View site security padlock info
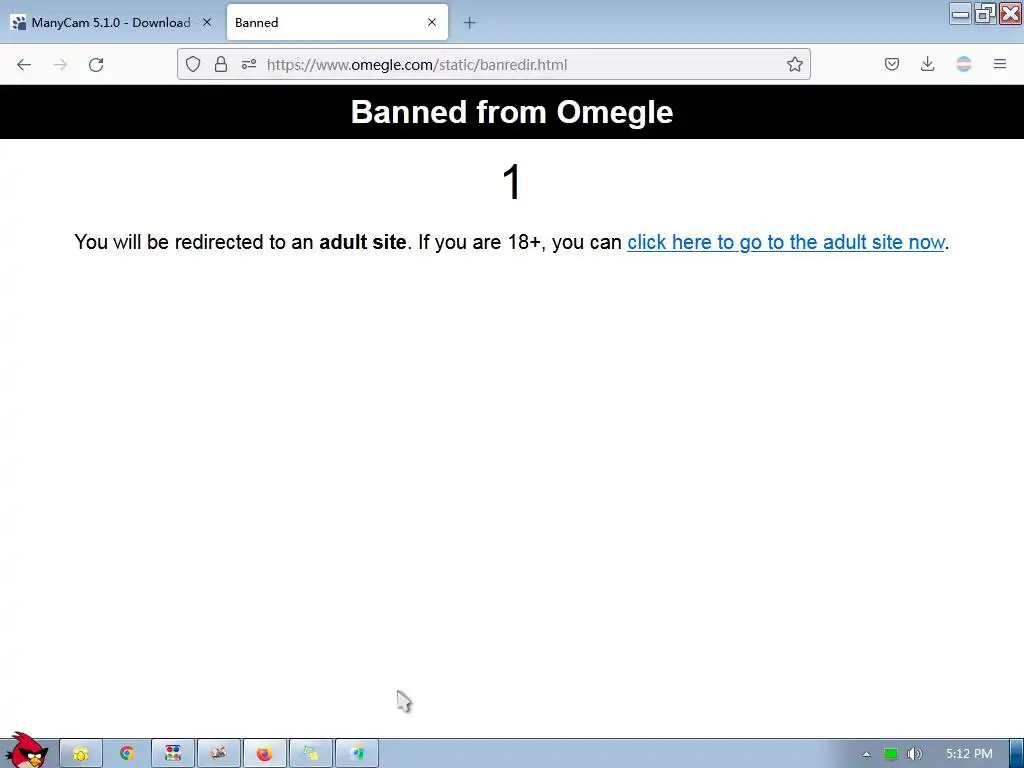The width and height of the screenshot is (1024, 768). pos(221,64)
